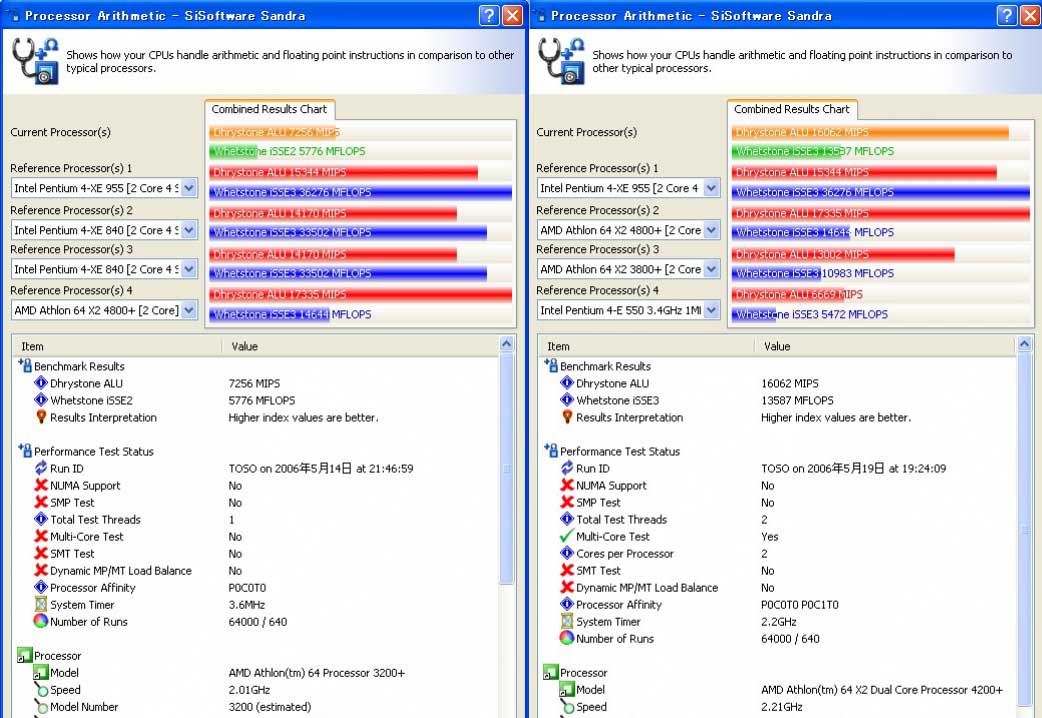Click 'P0C0T0 P0C1T0' affinity value
1042x718 pixels.
[799, 604]
